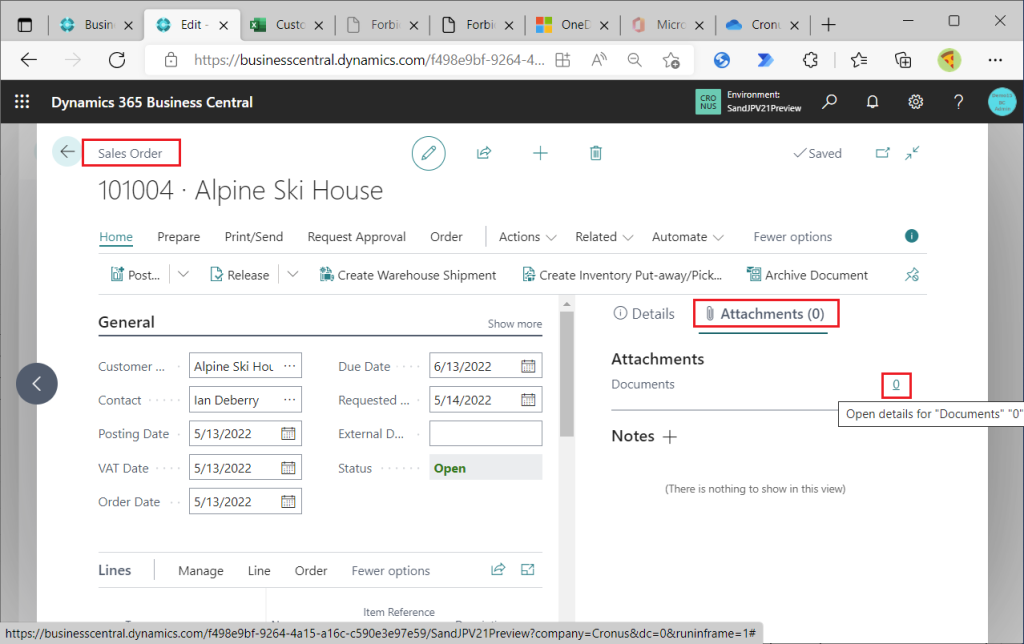Image resolution: width=1024 pixels, height=644 pixels.
Task: Click the External Document No. field
Action: click(485, 433)
